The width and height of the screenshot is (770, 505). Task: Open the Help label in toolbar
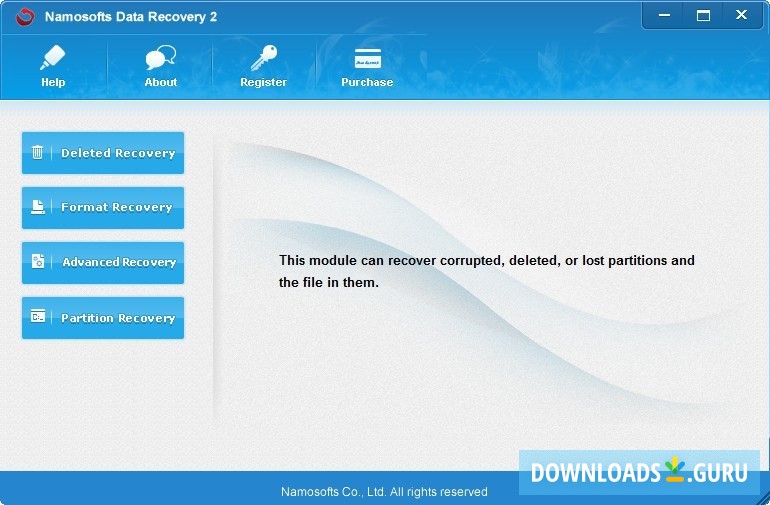[53, 82]
